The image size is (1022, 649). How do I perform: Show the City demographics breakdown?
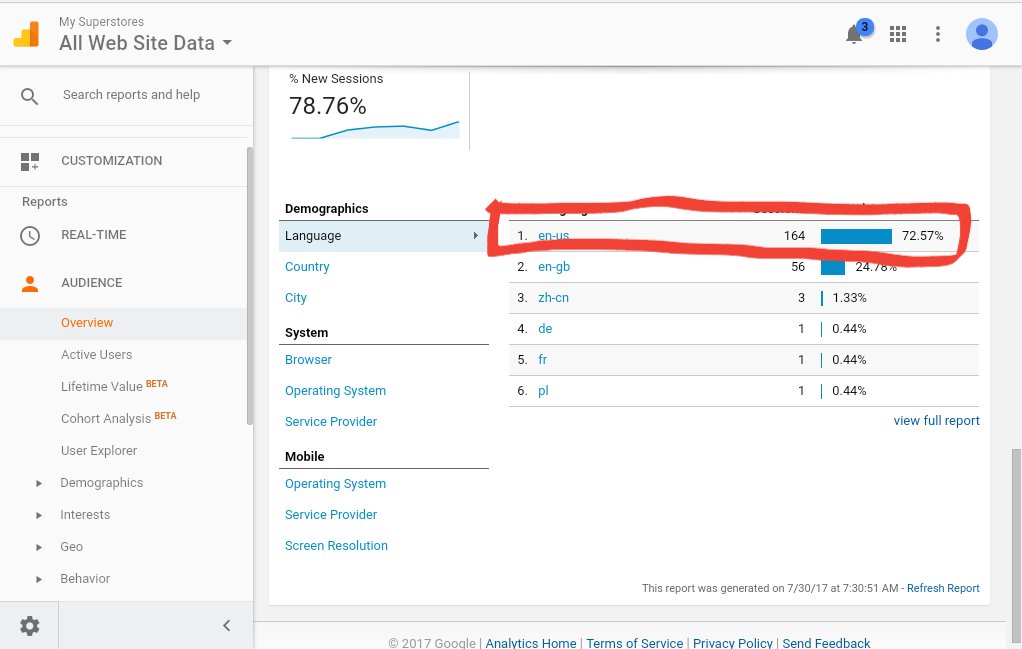click(x=295, y=298)
